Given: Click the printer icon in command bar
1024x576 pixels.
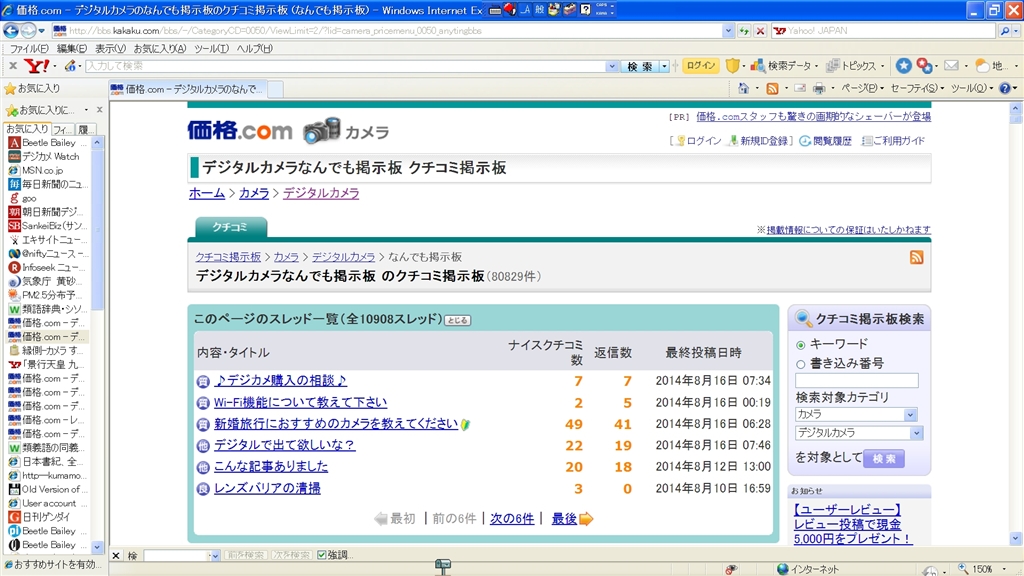Looking at the screenshot, I should [819, 89].
